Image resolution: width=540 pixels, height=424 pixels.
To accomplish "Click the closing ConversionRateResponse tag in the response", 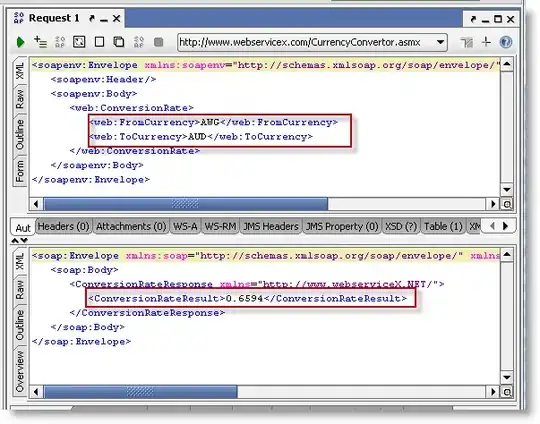I will tap(147, 313).
